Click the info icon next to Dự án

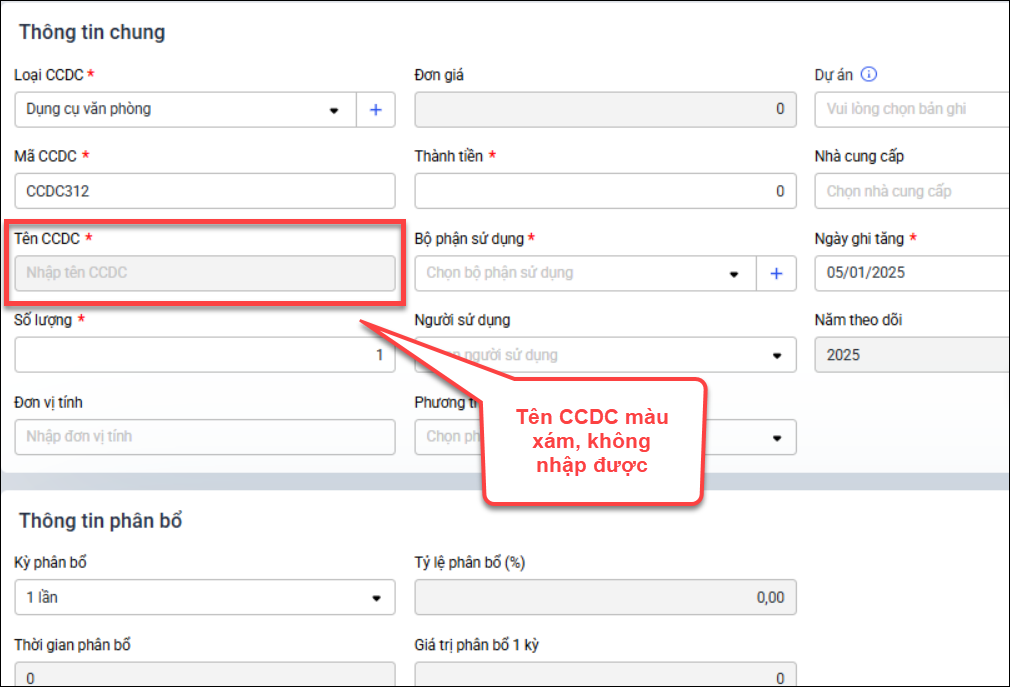[x=869, y=74]
